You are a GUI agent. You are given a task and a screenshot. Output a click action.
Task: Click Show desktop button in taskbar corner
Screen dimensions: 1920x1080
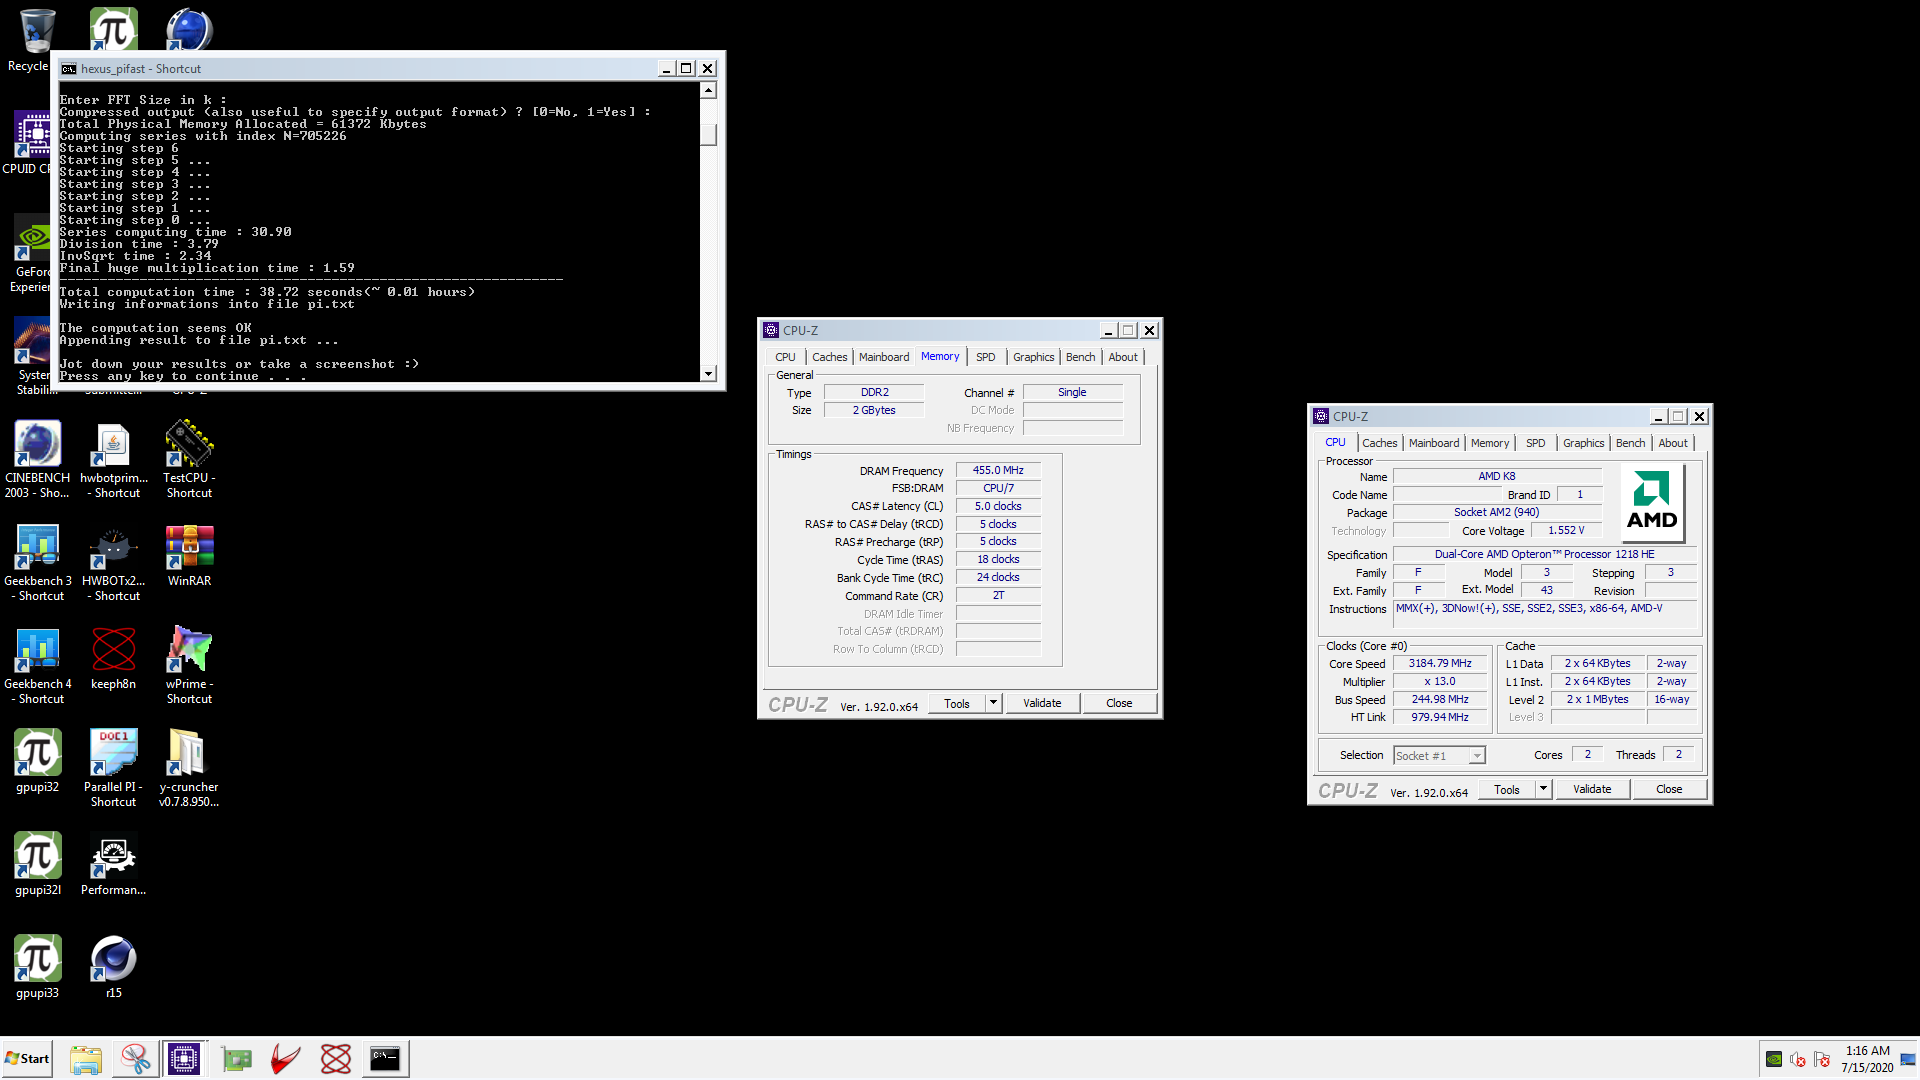coord(1909,1059)
